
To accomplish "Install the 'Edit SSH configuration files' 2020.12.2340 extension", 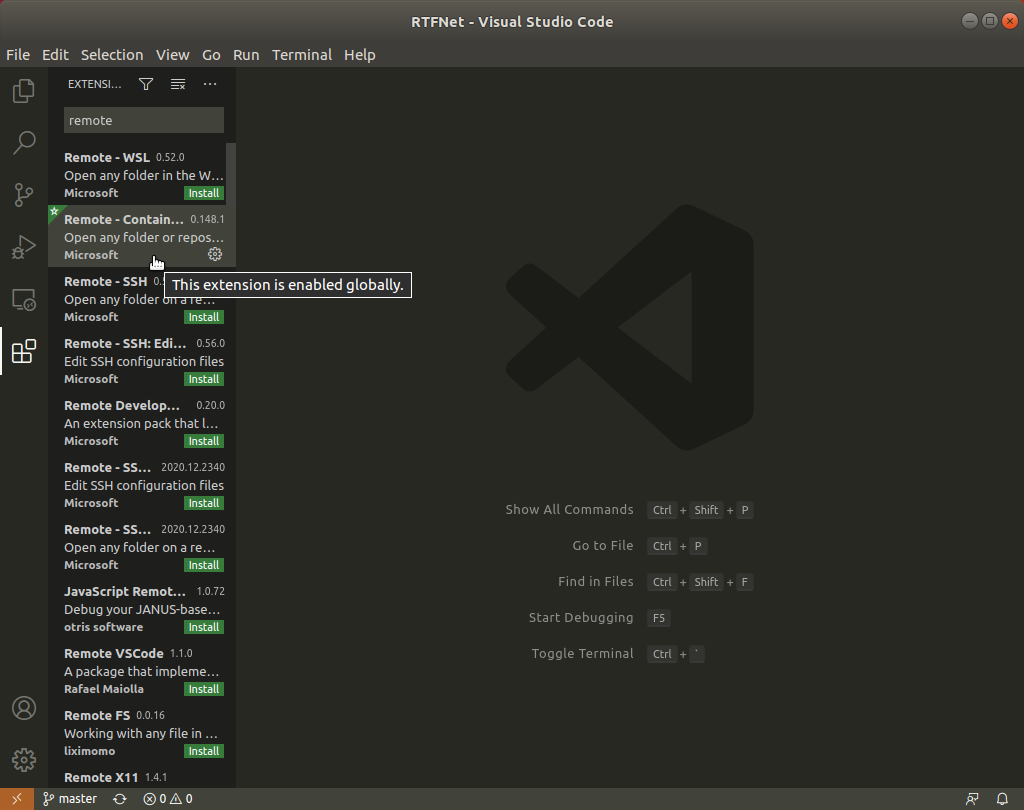I will 204,504.
